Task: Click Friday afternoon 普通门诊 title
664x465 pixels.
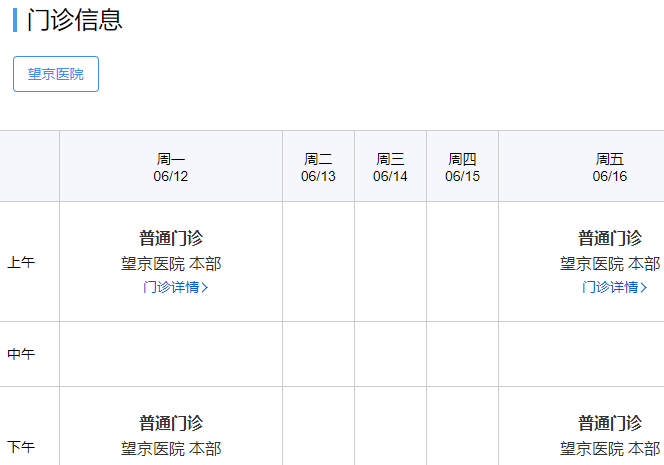Action: coord(609,423)
